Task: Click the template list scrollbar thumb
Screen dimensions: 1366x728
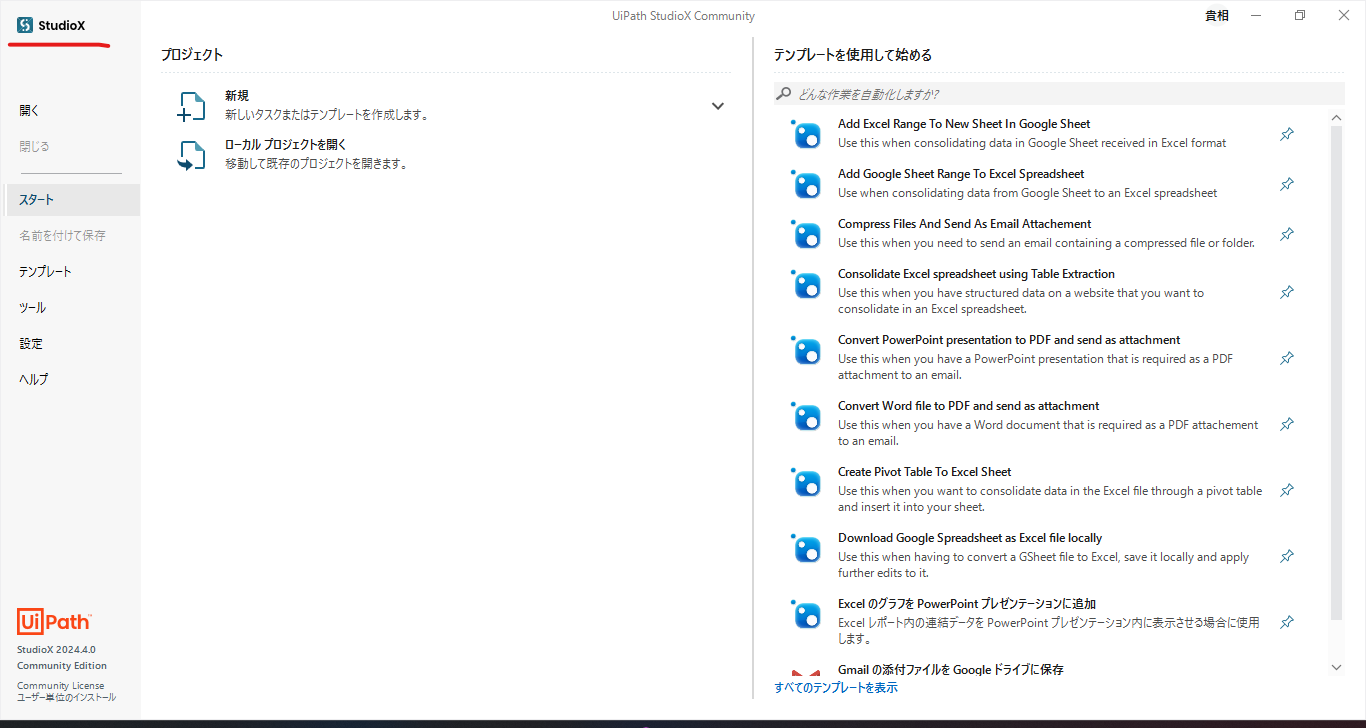Action: pyautogui.click(x=1337, y=373)
